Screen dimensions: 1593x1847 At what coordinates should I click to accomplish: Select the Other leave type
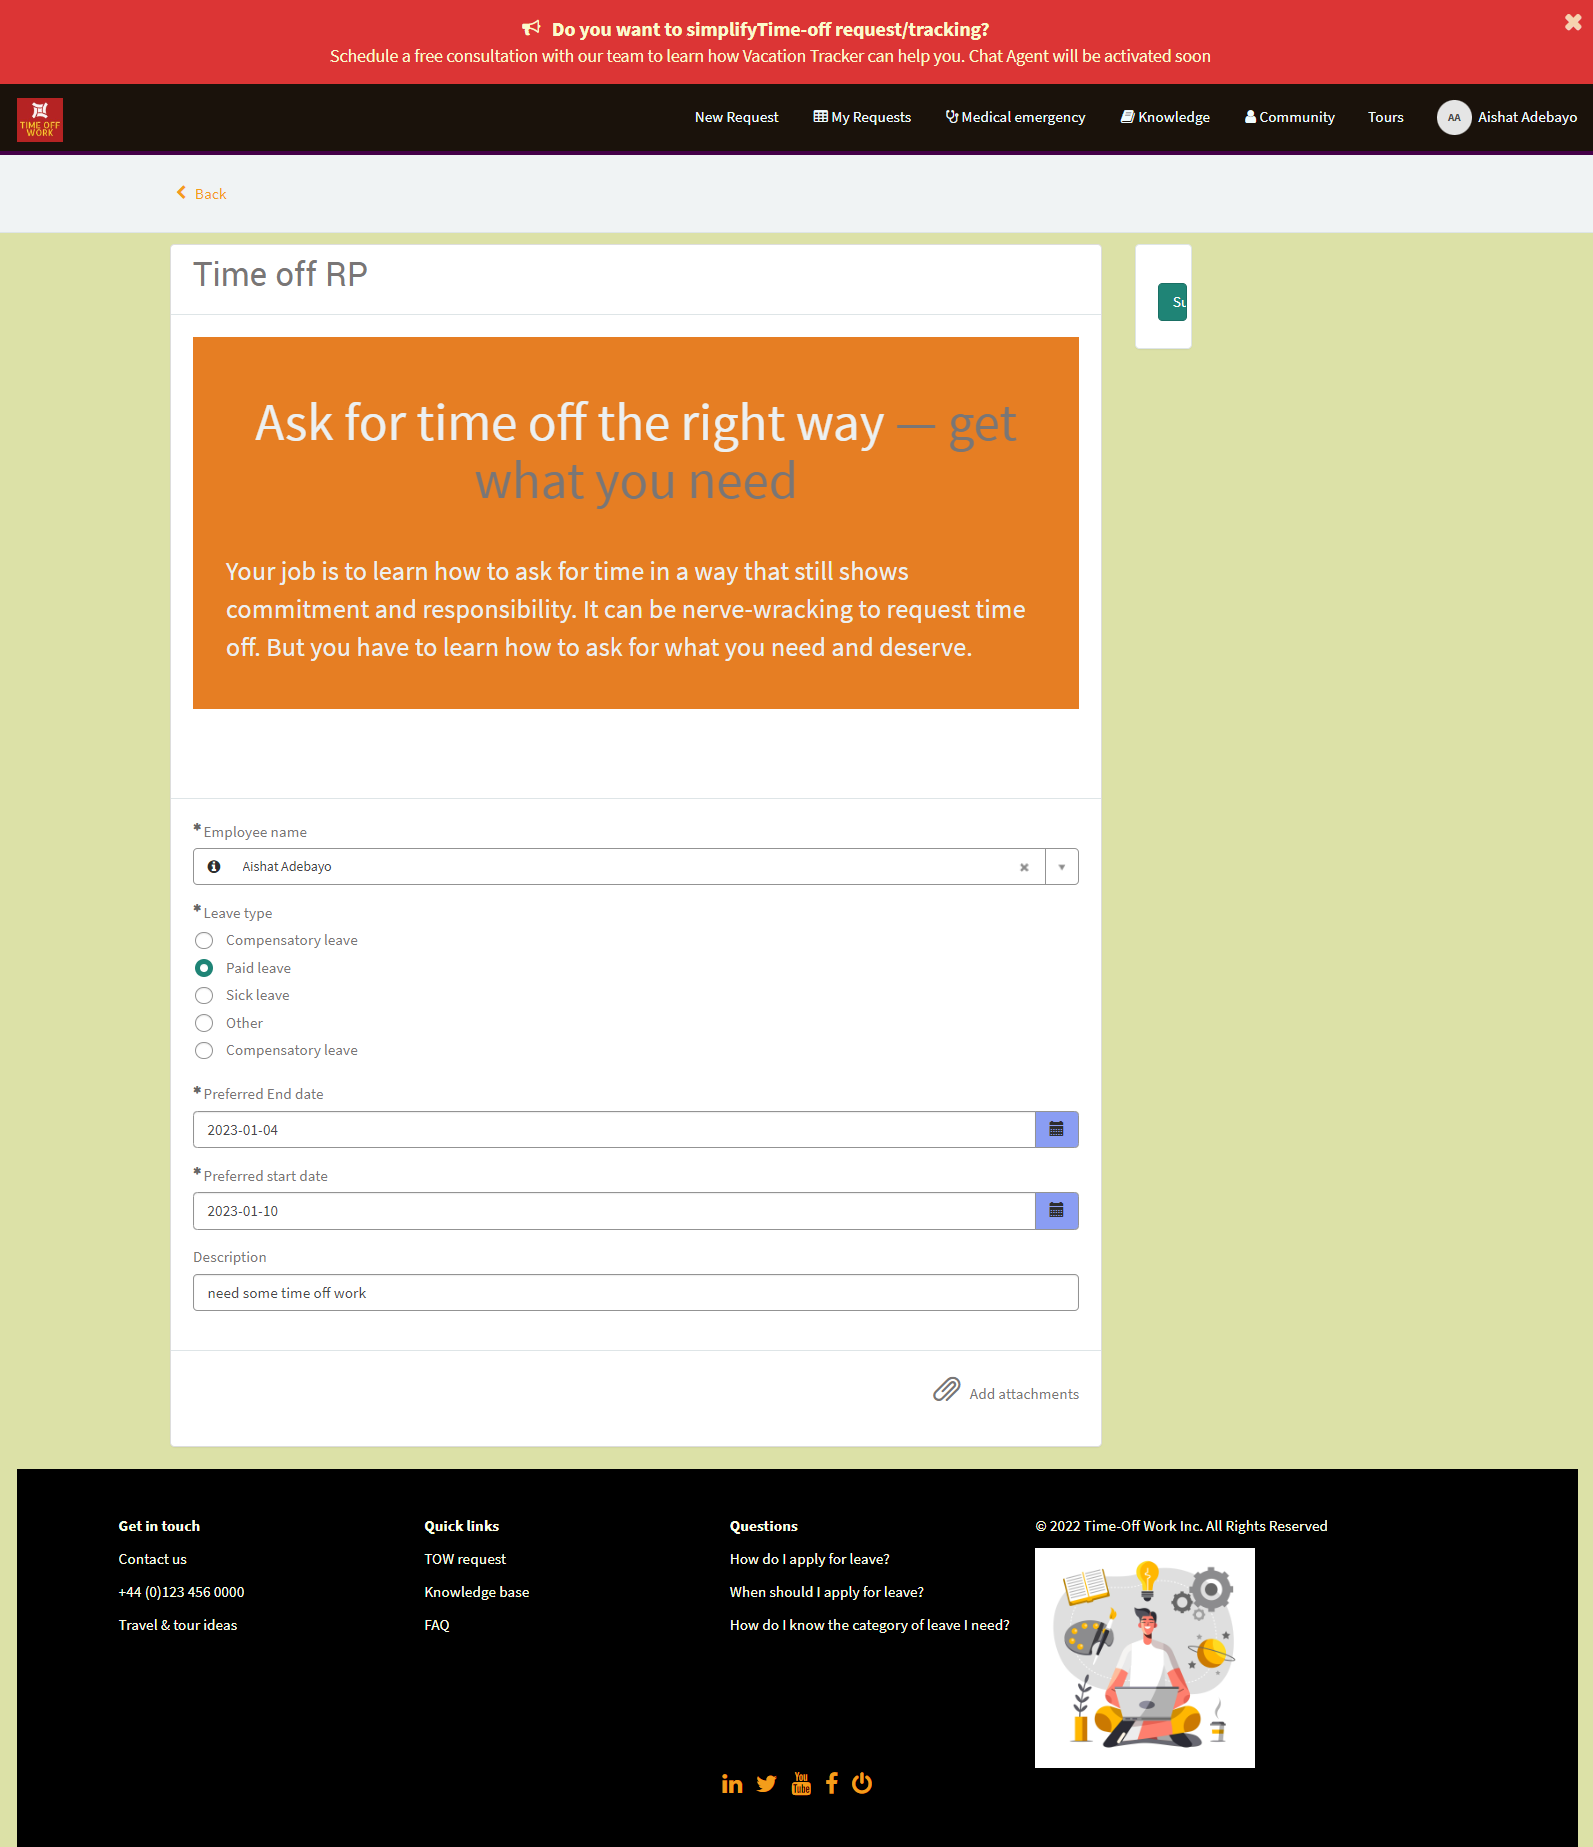204,1023
